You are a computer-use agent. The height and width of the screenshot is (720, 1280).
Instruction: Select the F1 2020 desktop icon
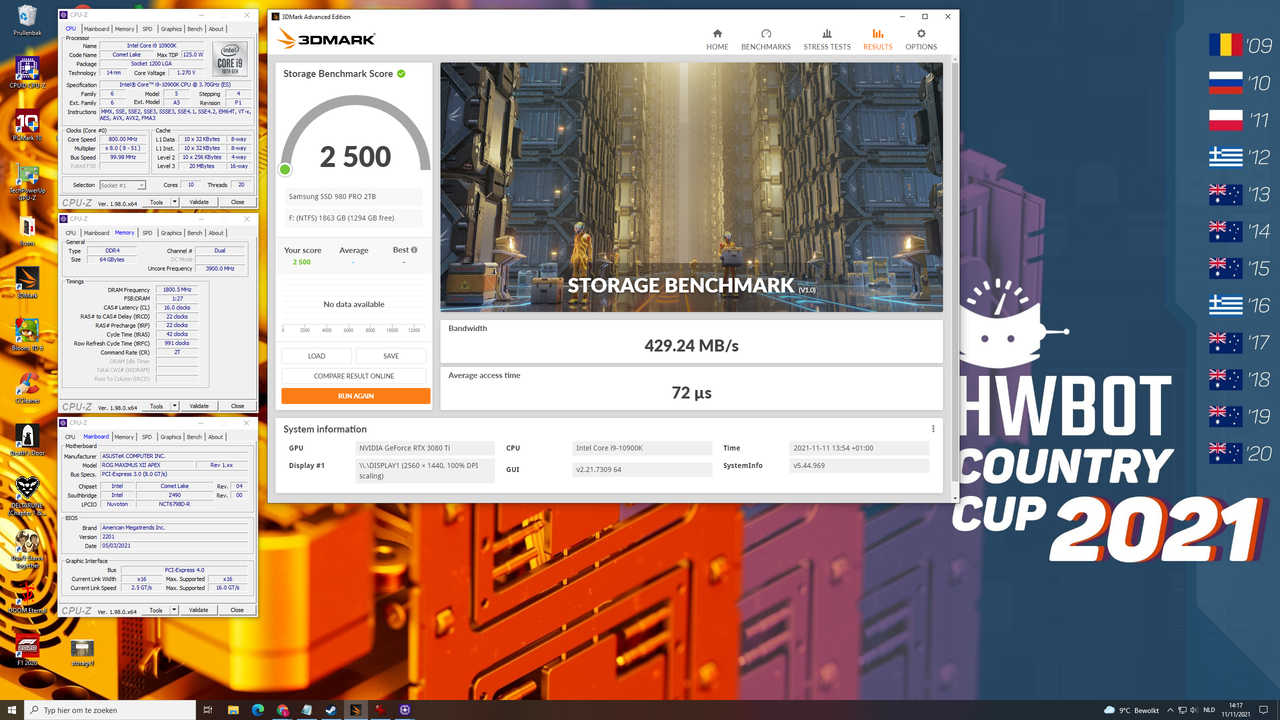(27, 650)
